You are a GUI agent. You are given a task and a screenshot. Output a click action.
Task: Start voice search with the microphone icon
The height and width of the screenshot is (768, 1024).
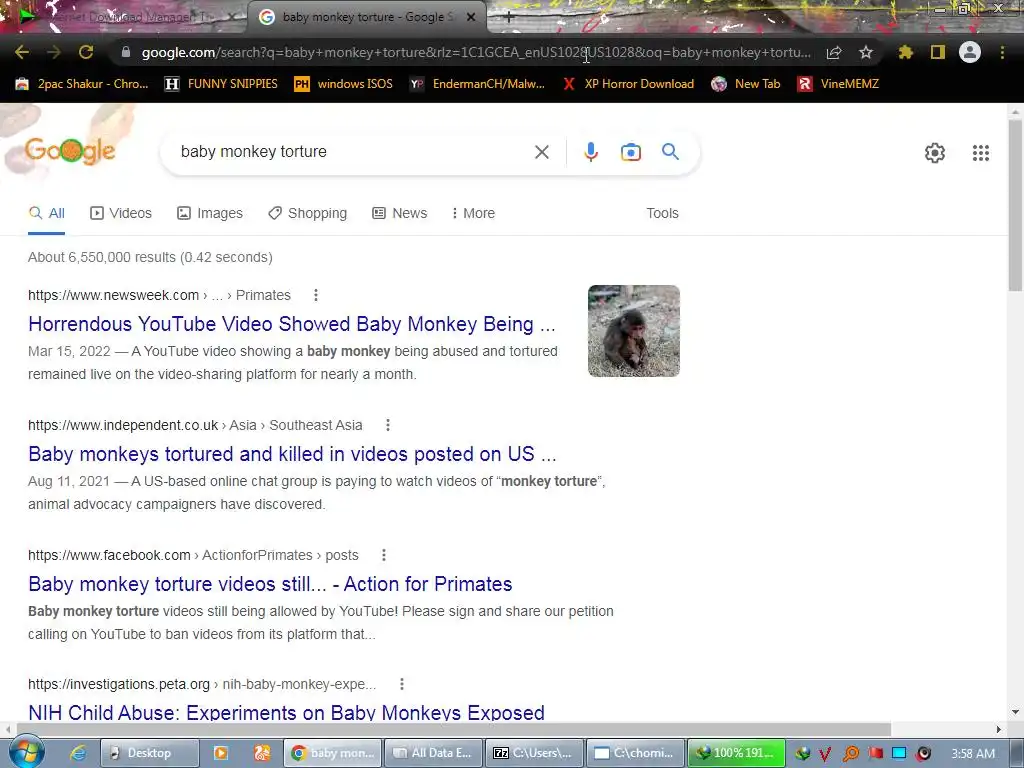click(590, 152)
